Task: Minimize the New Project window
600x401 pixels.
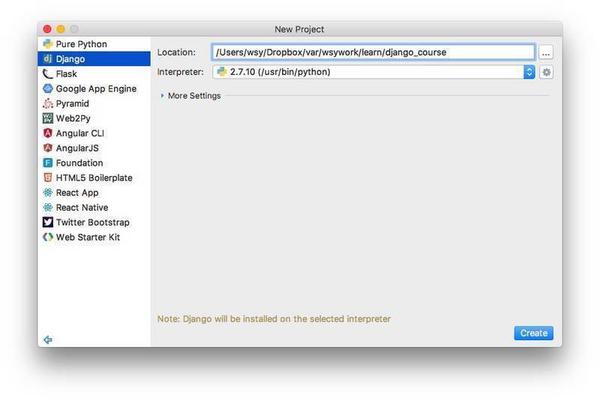Action: pyautogui.click(x=61, y=29)
